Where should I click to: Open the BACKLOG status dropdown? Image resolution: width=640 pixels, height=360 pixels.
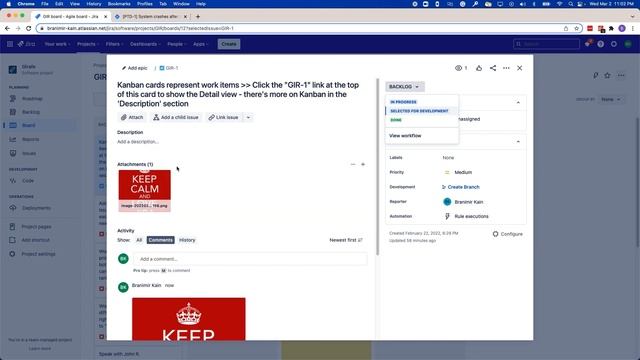(x=404, y=87)
